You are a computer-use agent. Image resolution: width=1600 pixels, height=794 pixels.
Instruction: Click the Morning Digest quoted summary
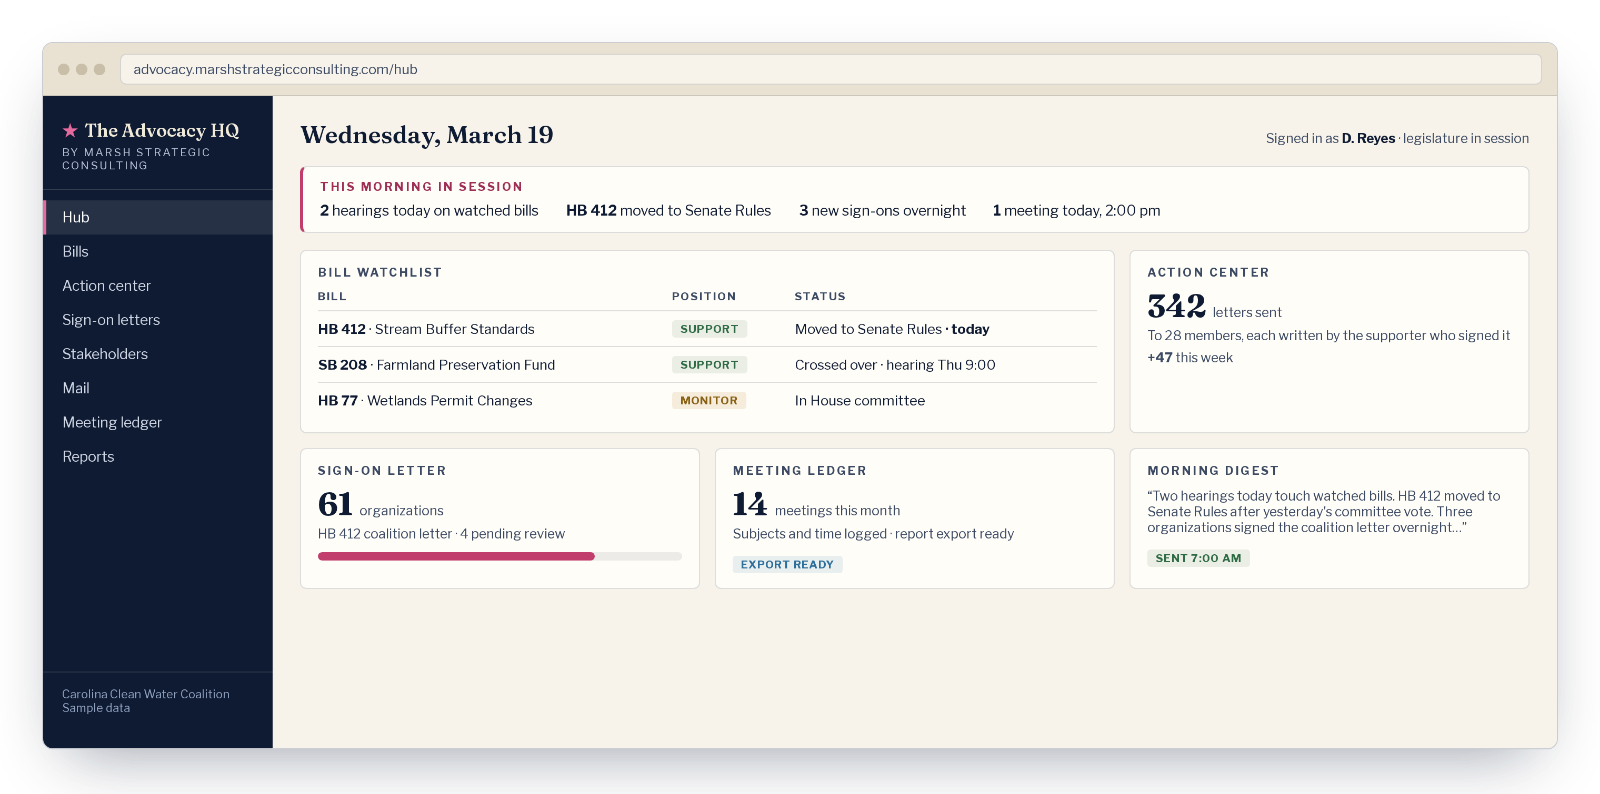pyautogui.click(x=1324, y=512)
